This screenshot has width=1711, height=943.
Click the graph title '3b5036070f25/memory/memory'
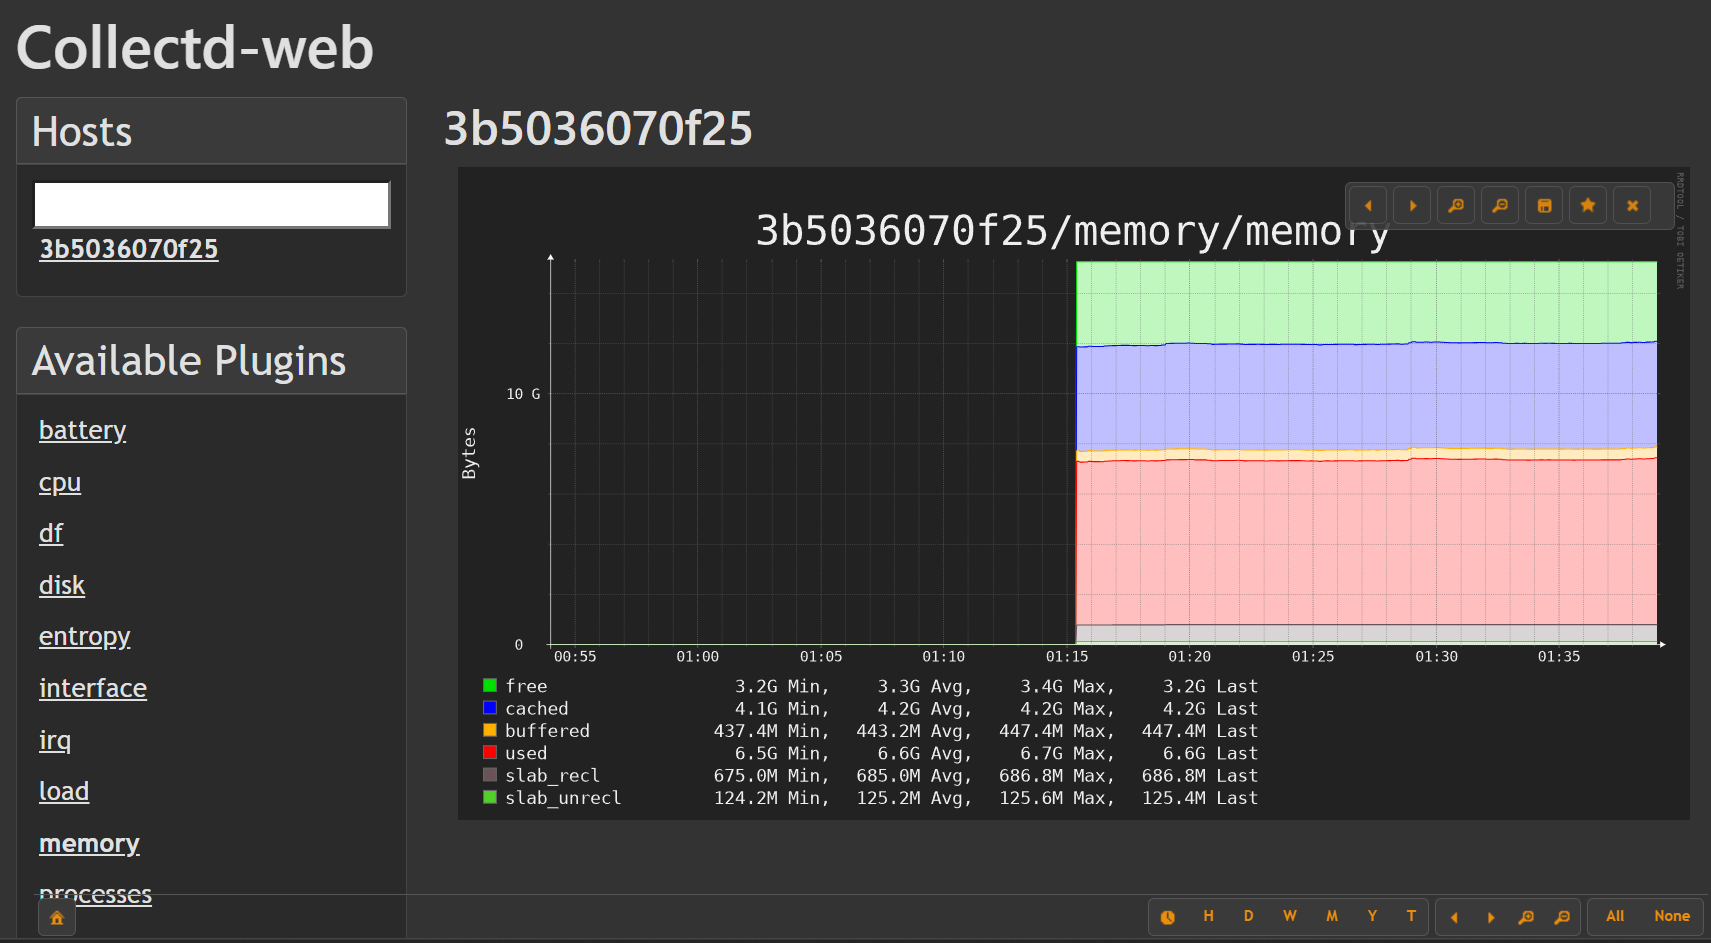tap(1072, 232)
